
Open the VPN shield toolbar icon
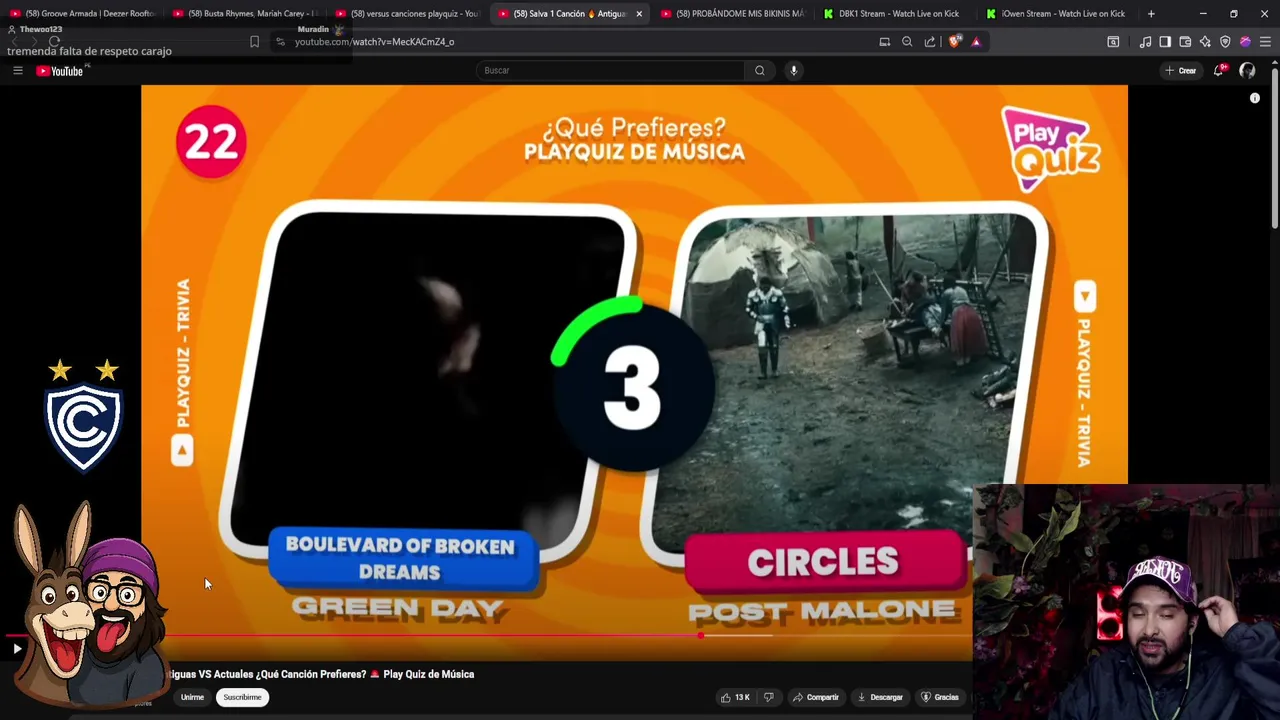click(1225, 42)
